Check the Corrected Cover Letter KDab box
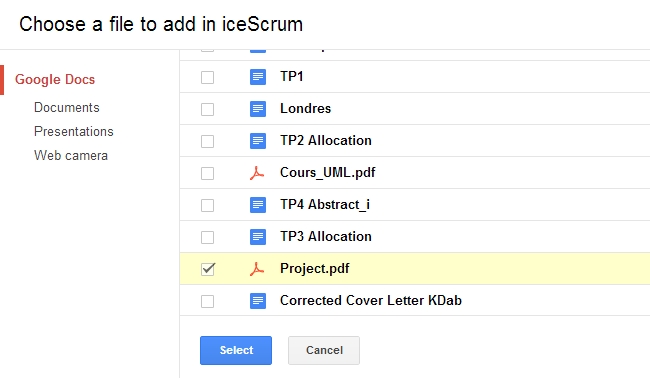 click(x=208, y=301)
